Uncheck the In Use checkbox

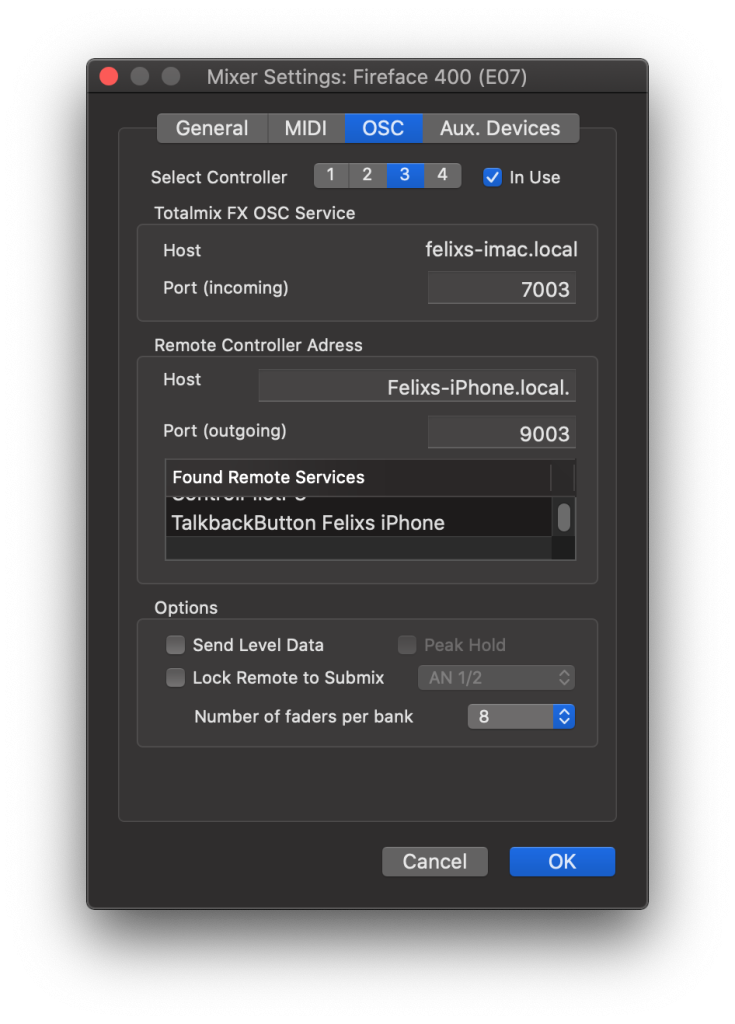point(492,177)
